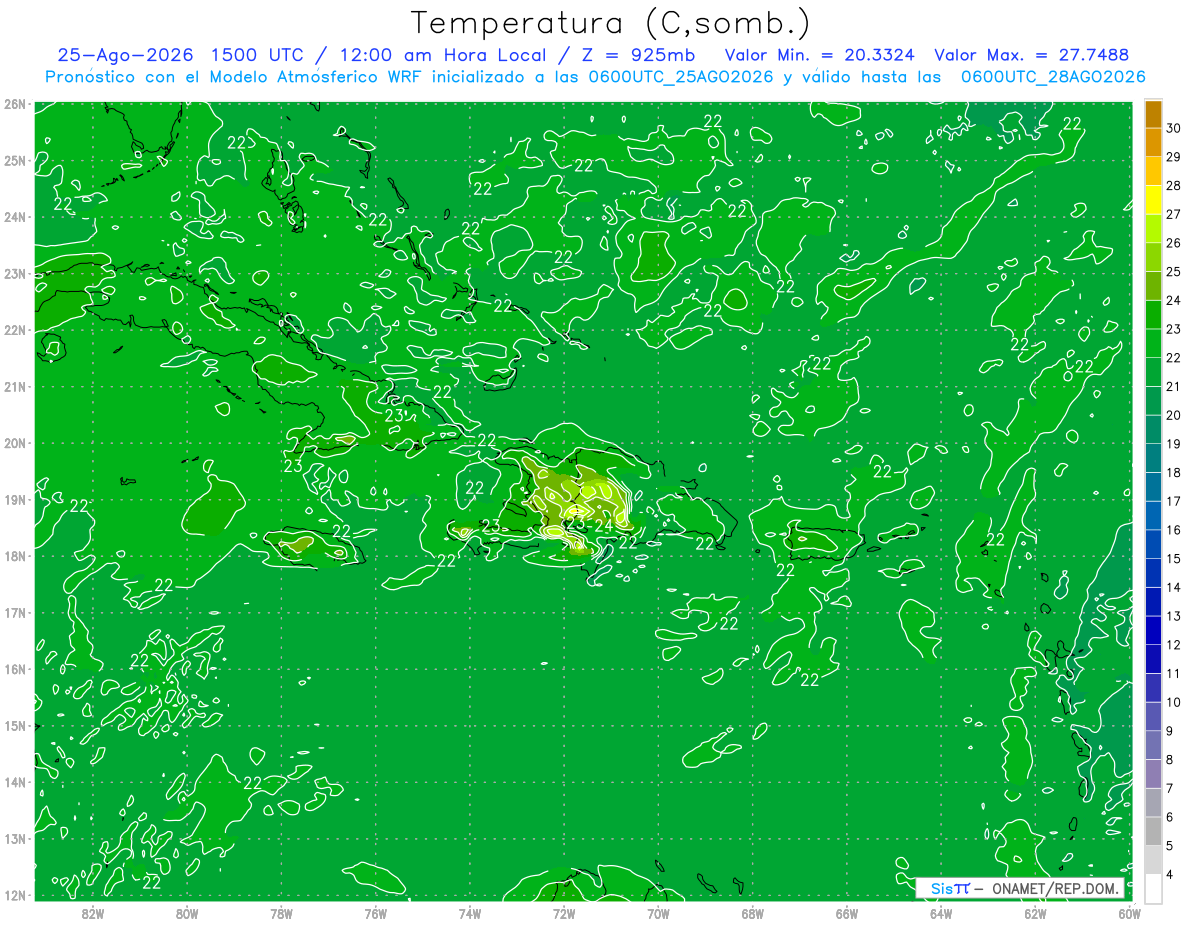Click the latitude axis label "17N"

15,612
